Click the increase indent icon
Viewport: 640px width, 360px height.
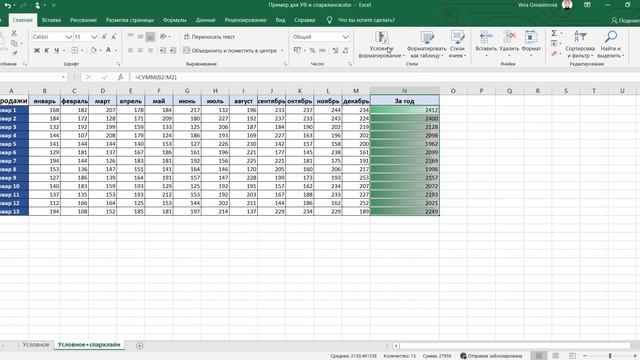(173, 50)
